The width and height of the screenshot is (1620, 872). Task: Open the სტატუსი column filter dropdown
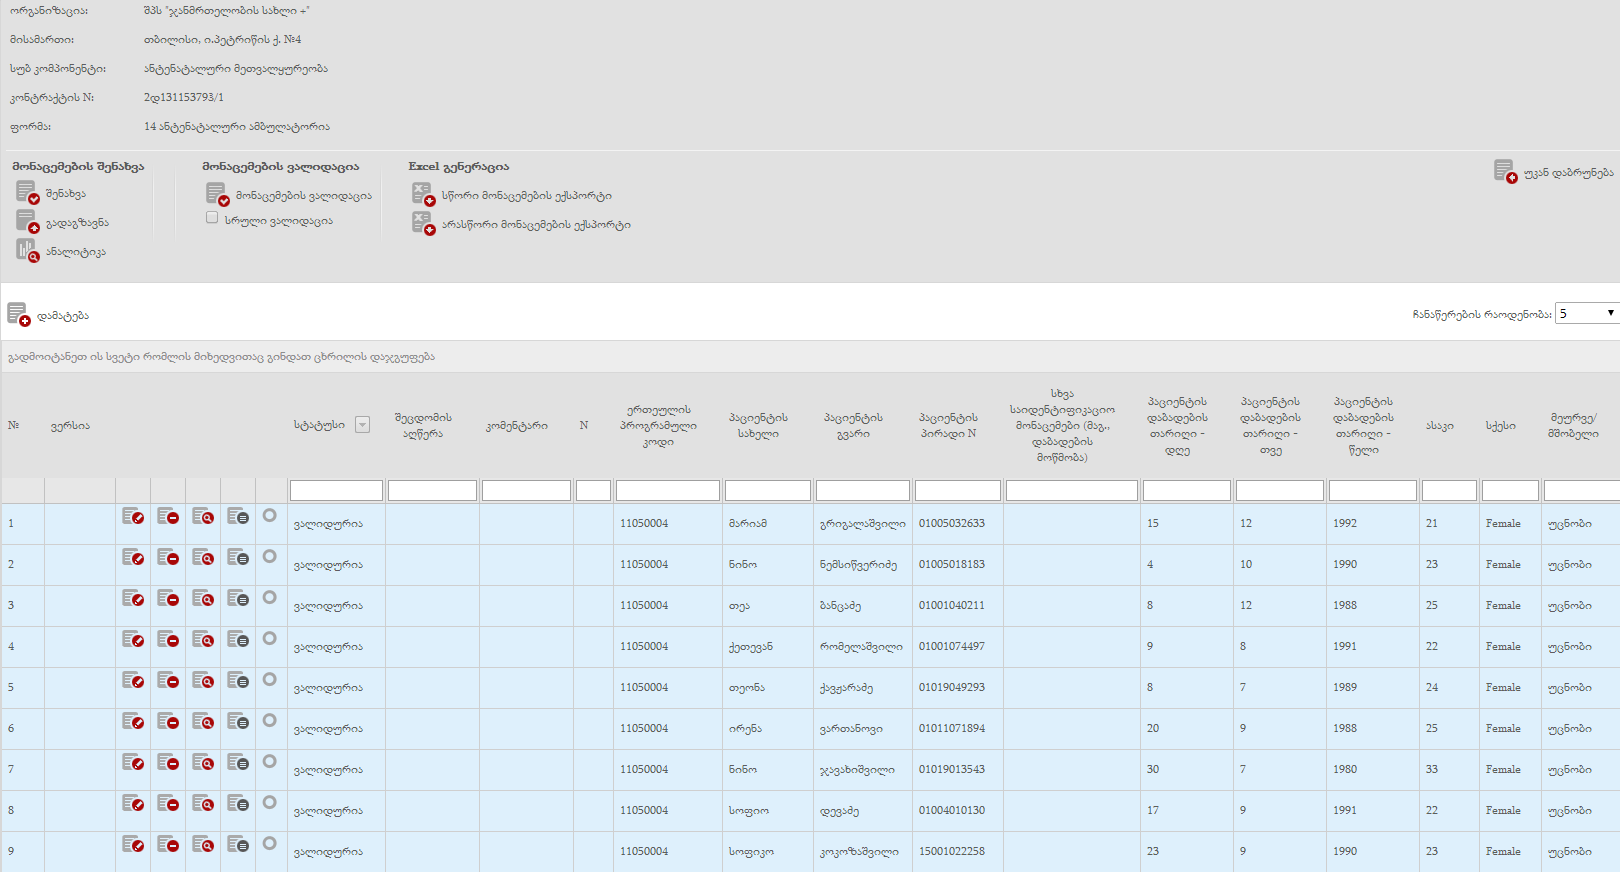[x=363, y=425]
